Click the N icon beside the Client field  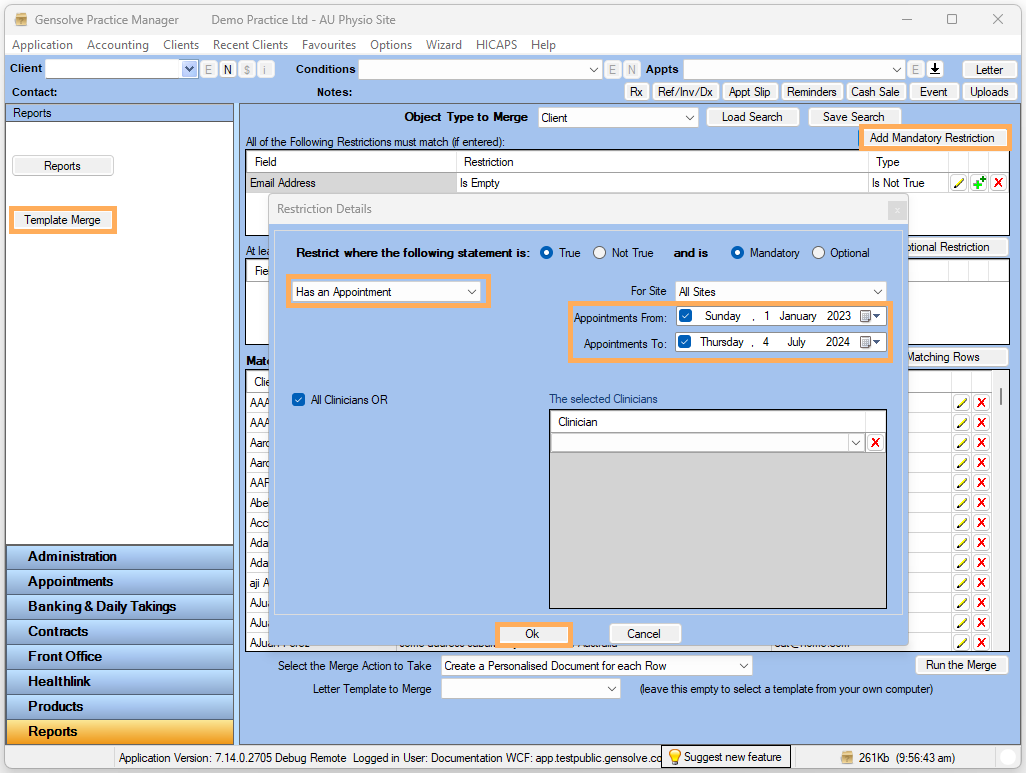(228, 69)
